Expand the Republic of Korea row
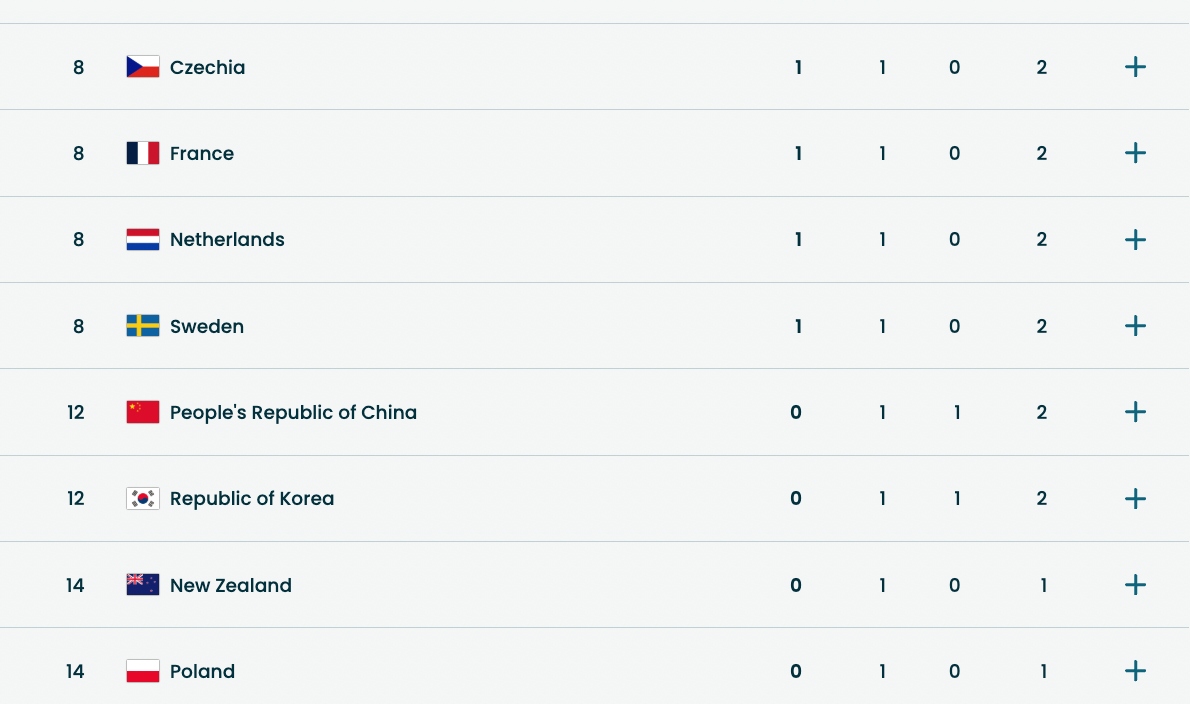Screen dimensions: 1190x704 tap(1135, 498)
